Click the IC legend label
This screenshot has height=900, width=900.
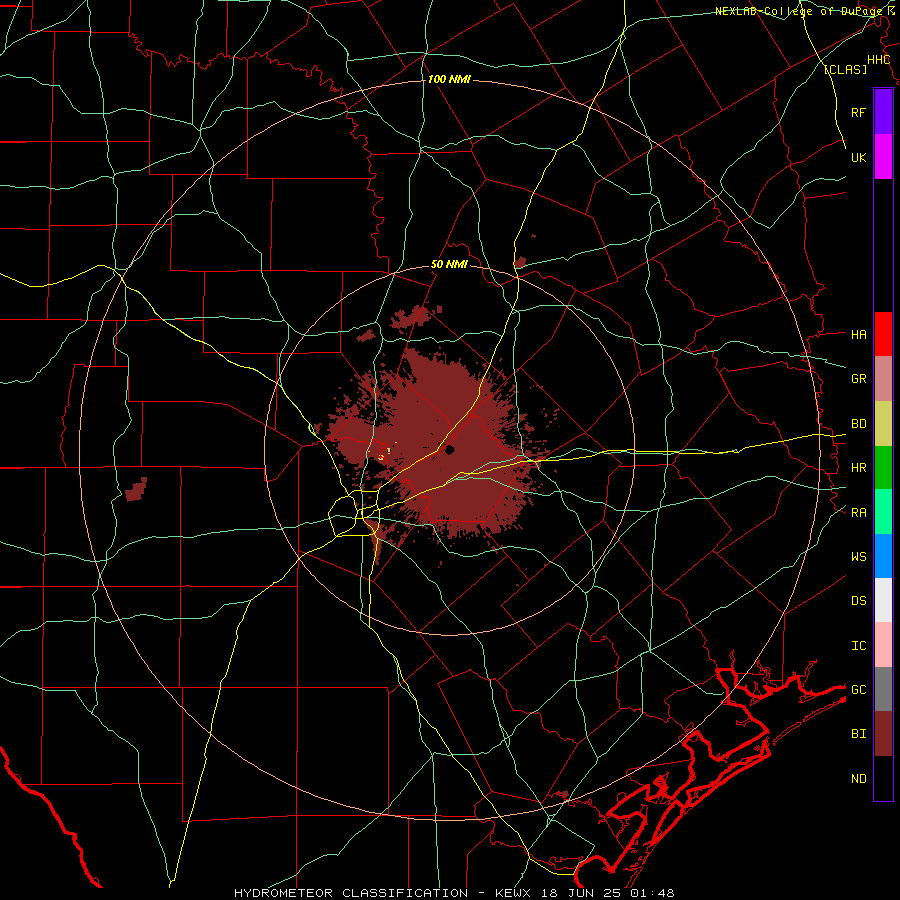(x=858, y=646)
